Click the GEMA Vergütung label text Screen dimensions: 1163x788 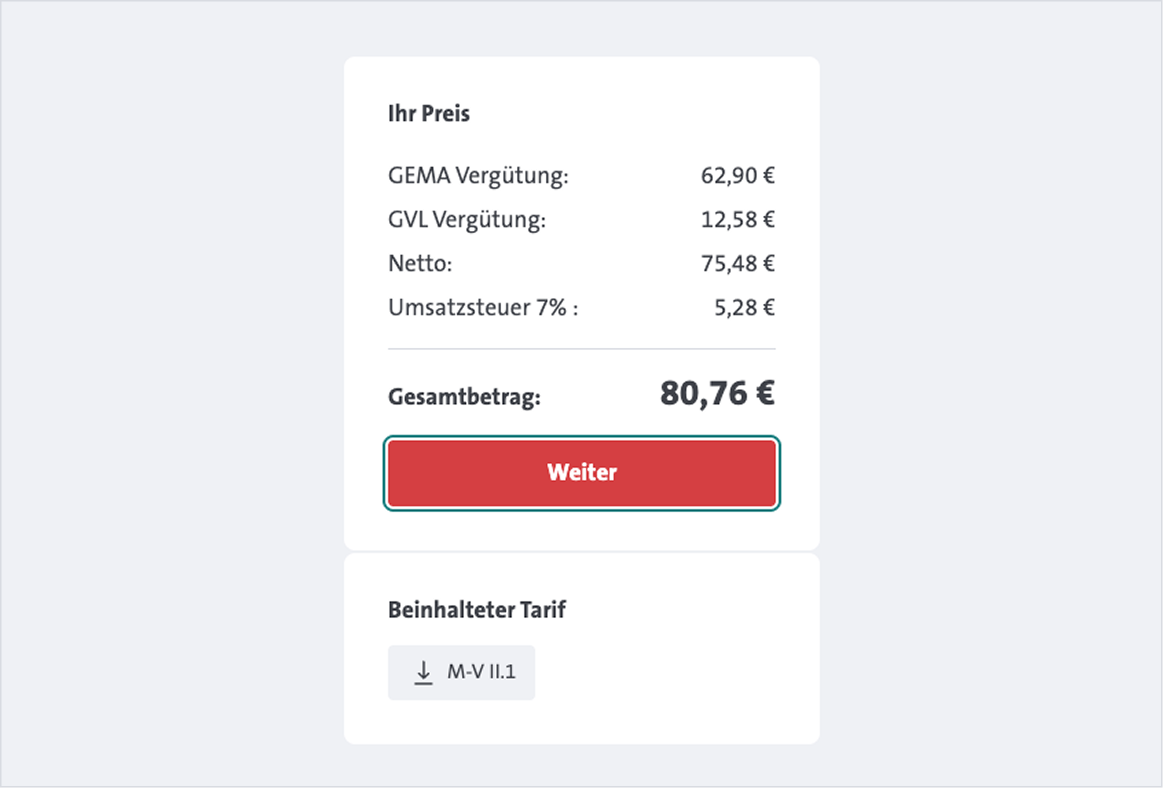coord(478,175)
